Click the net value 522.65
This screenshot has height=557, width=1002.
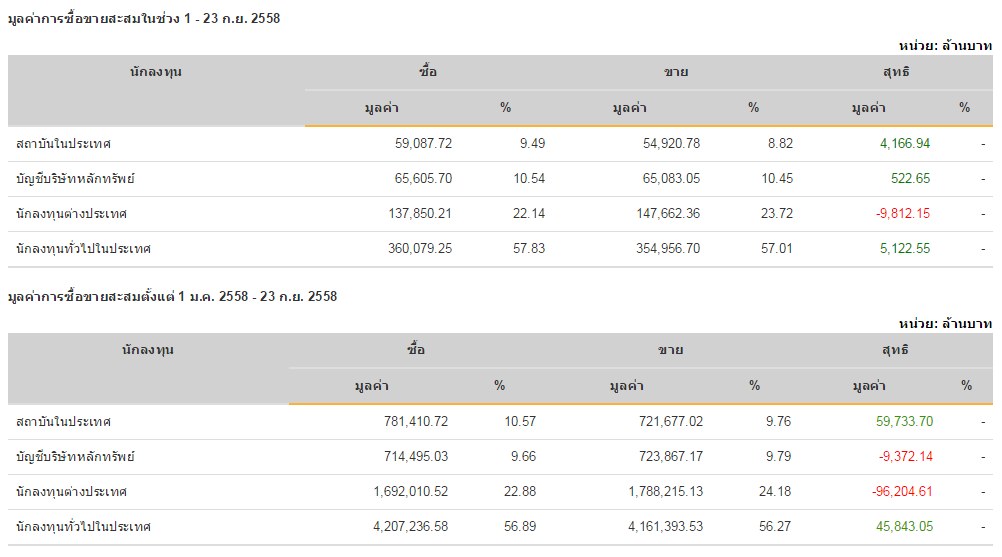coord(910,179)
